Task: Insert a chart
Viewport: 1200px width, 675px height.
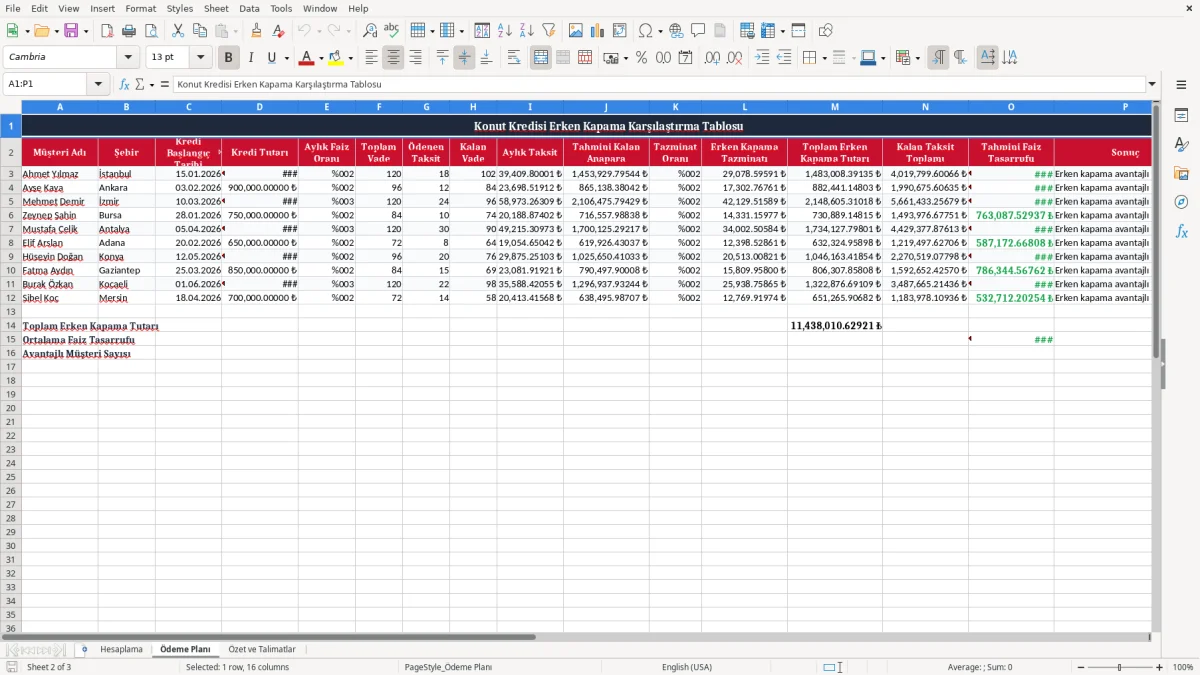Action: point(598,31)
